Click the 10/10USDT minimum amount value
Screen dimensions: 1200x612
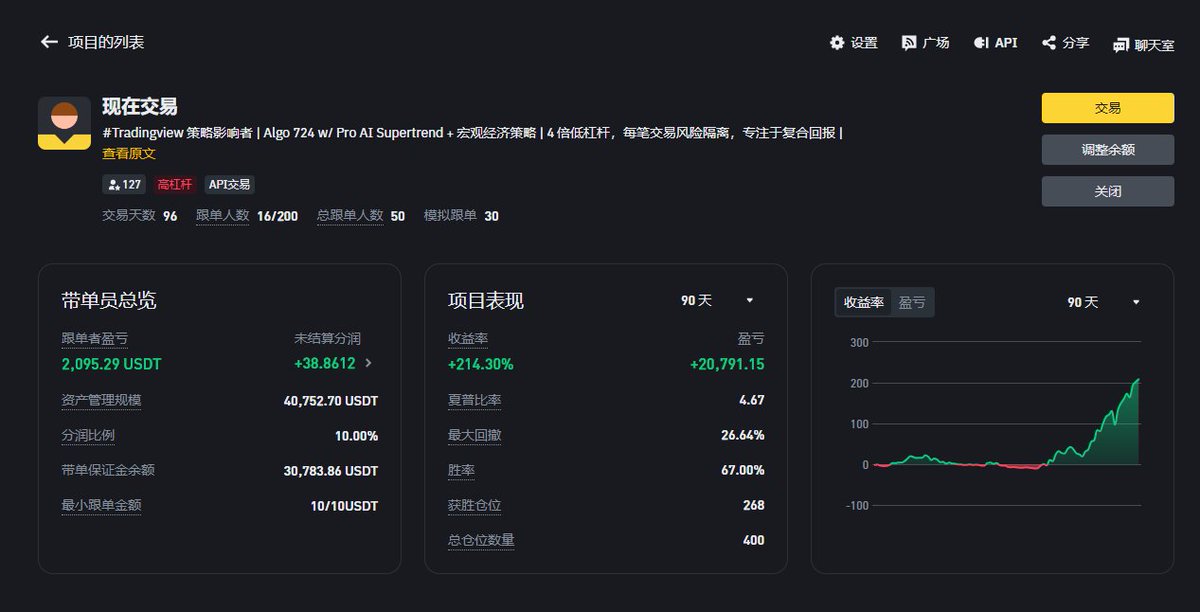point(345,505)
